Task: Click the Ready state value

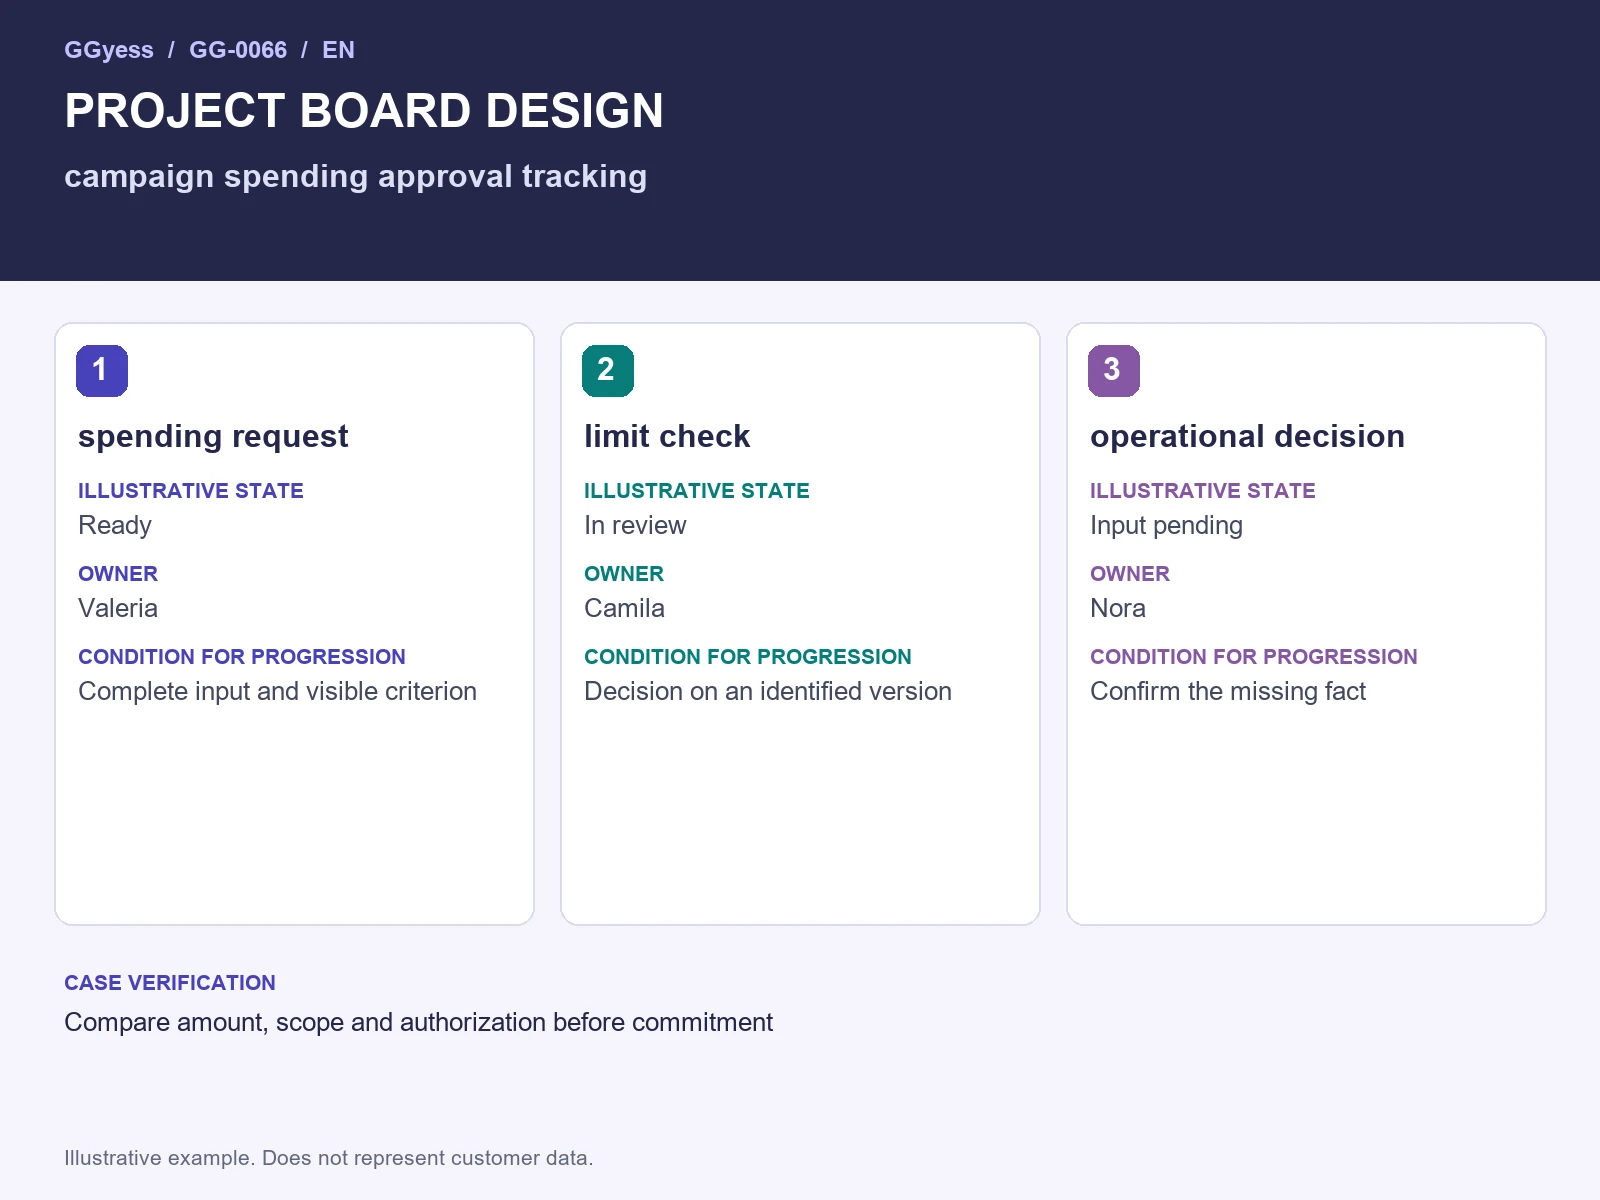Action: (x=115, y=526)
